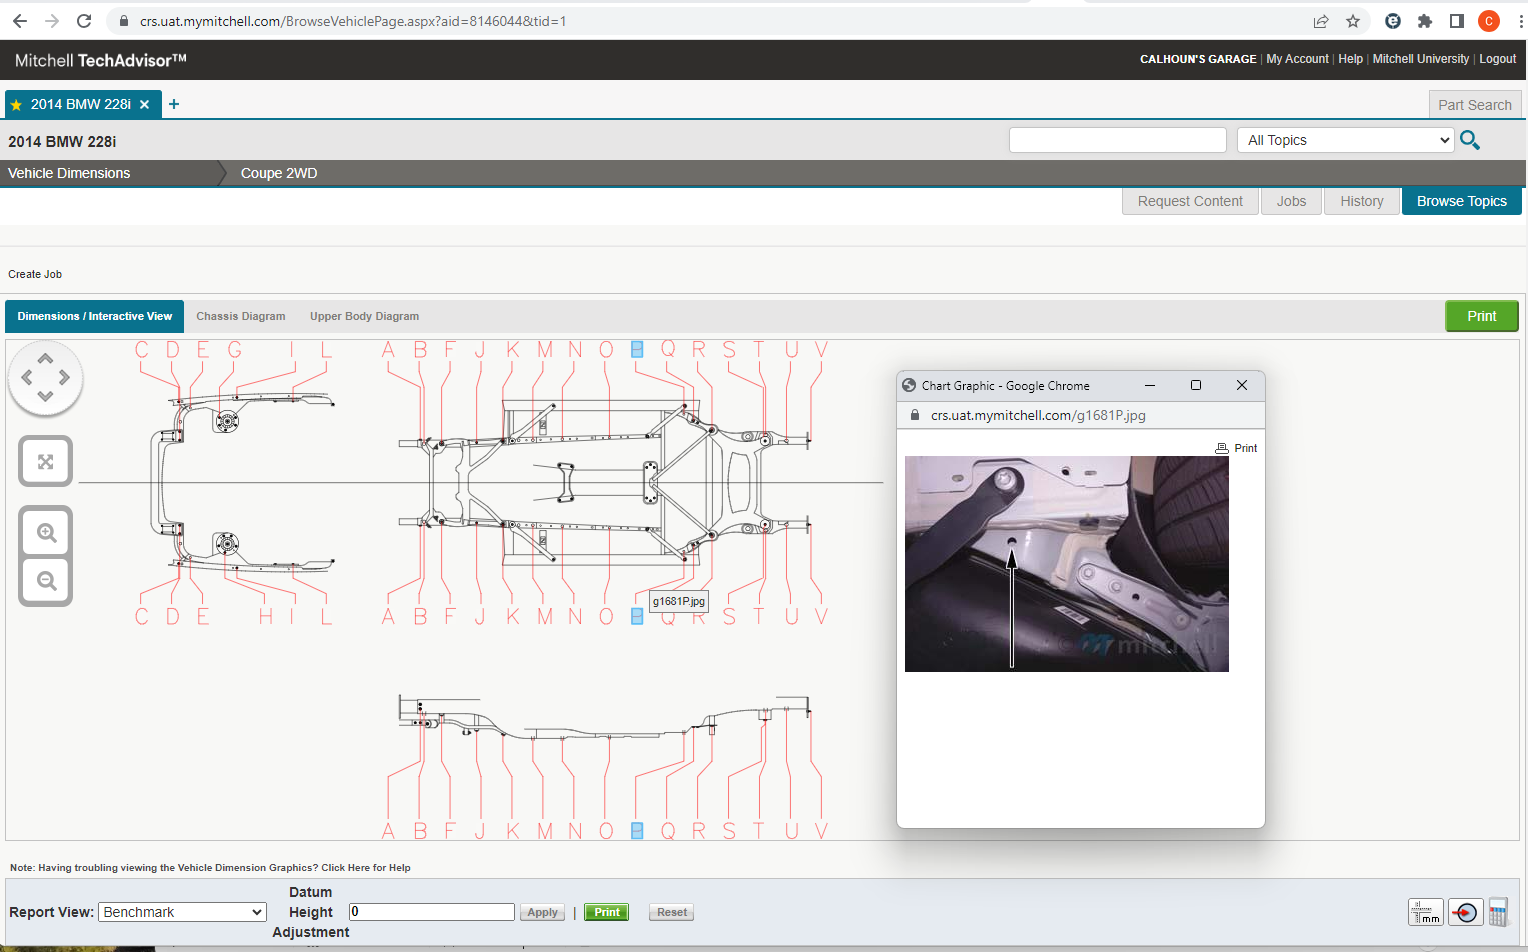Go back with the browser back arrow

coord(20,21)
